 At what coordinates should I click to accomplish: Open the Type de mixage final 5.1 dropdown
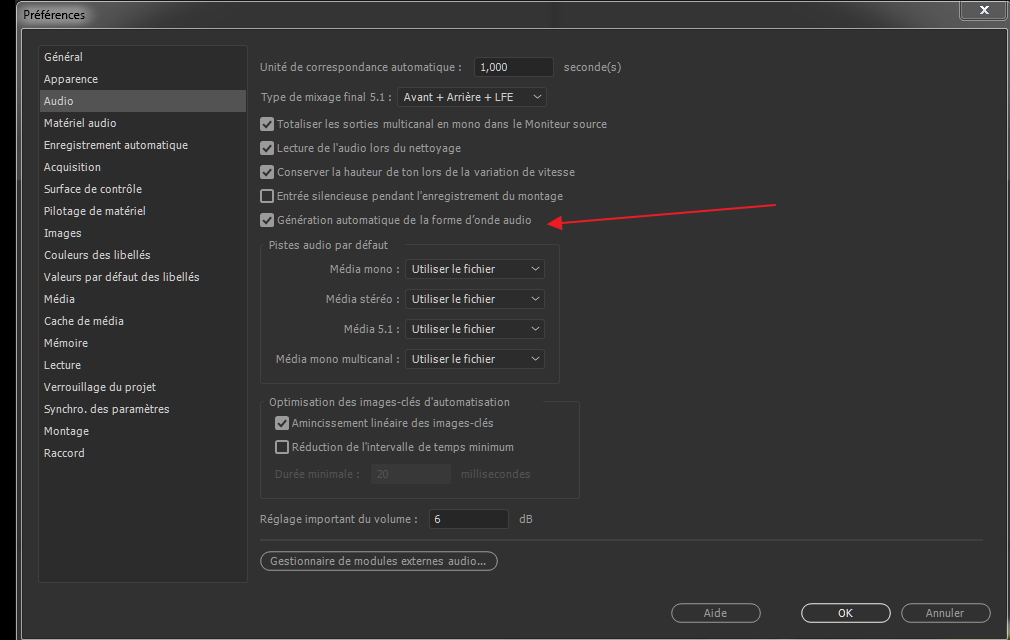point(472,97)
